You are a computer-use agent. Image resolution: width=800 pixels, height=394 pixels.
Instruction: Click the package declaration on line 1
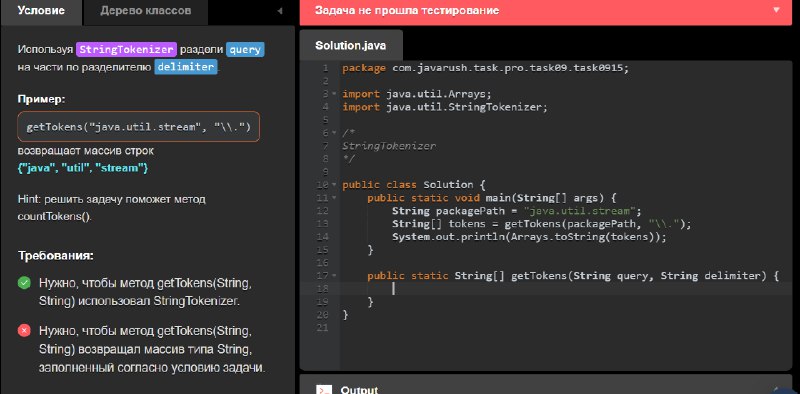click(x=486, y=68)
